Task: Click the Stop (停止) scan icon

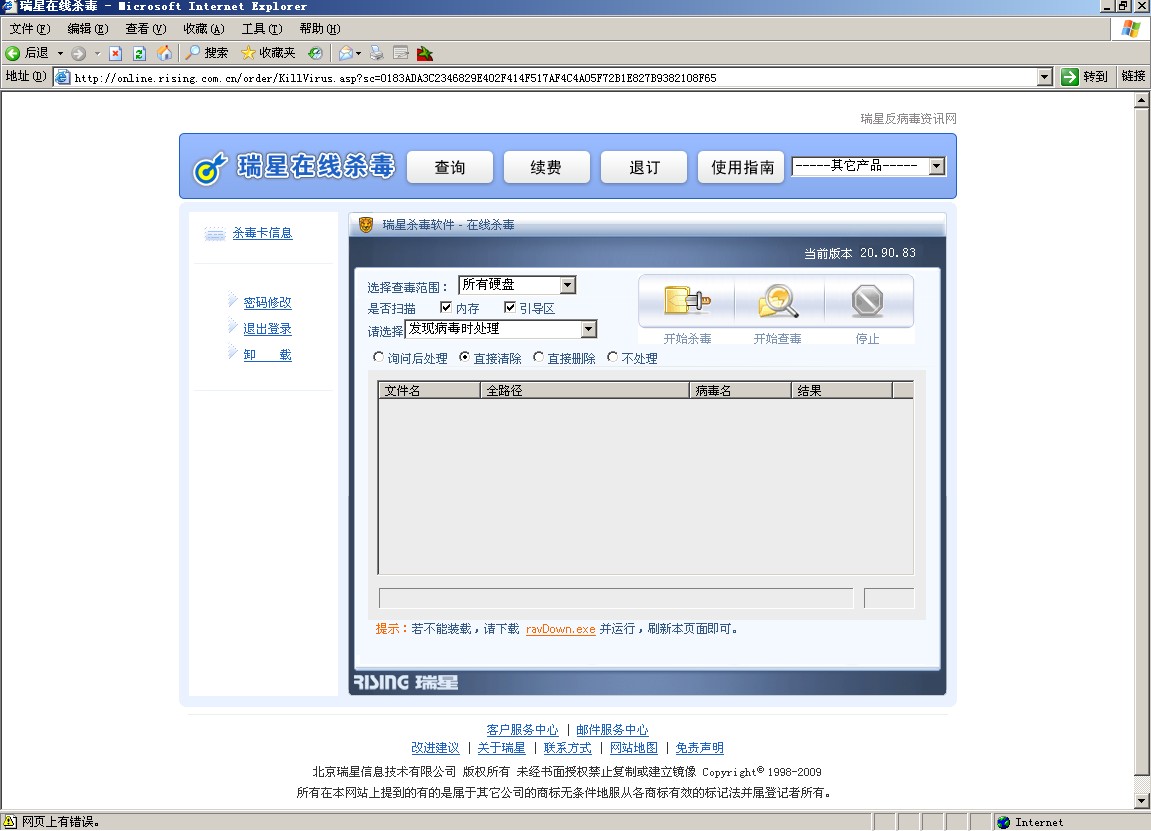Action: (x=867, y=300)
